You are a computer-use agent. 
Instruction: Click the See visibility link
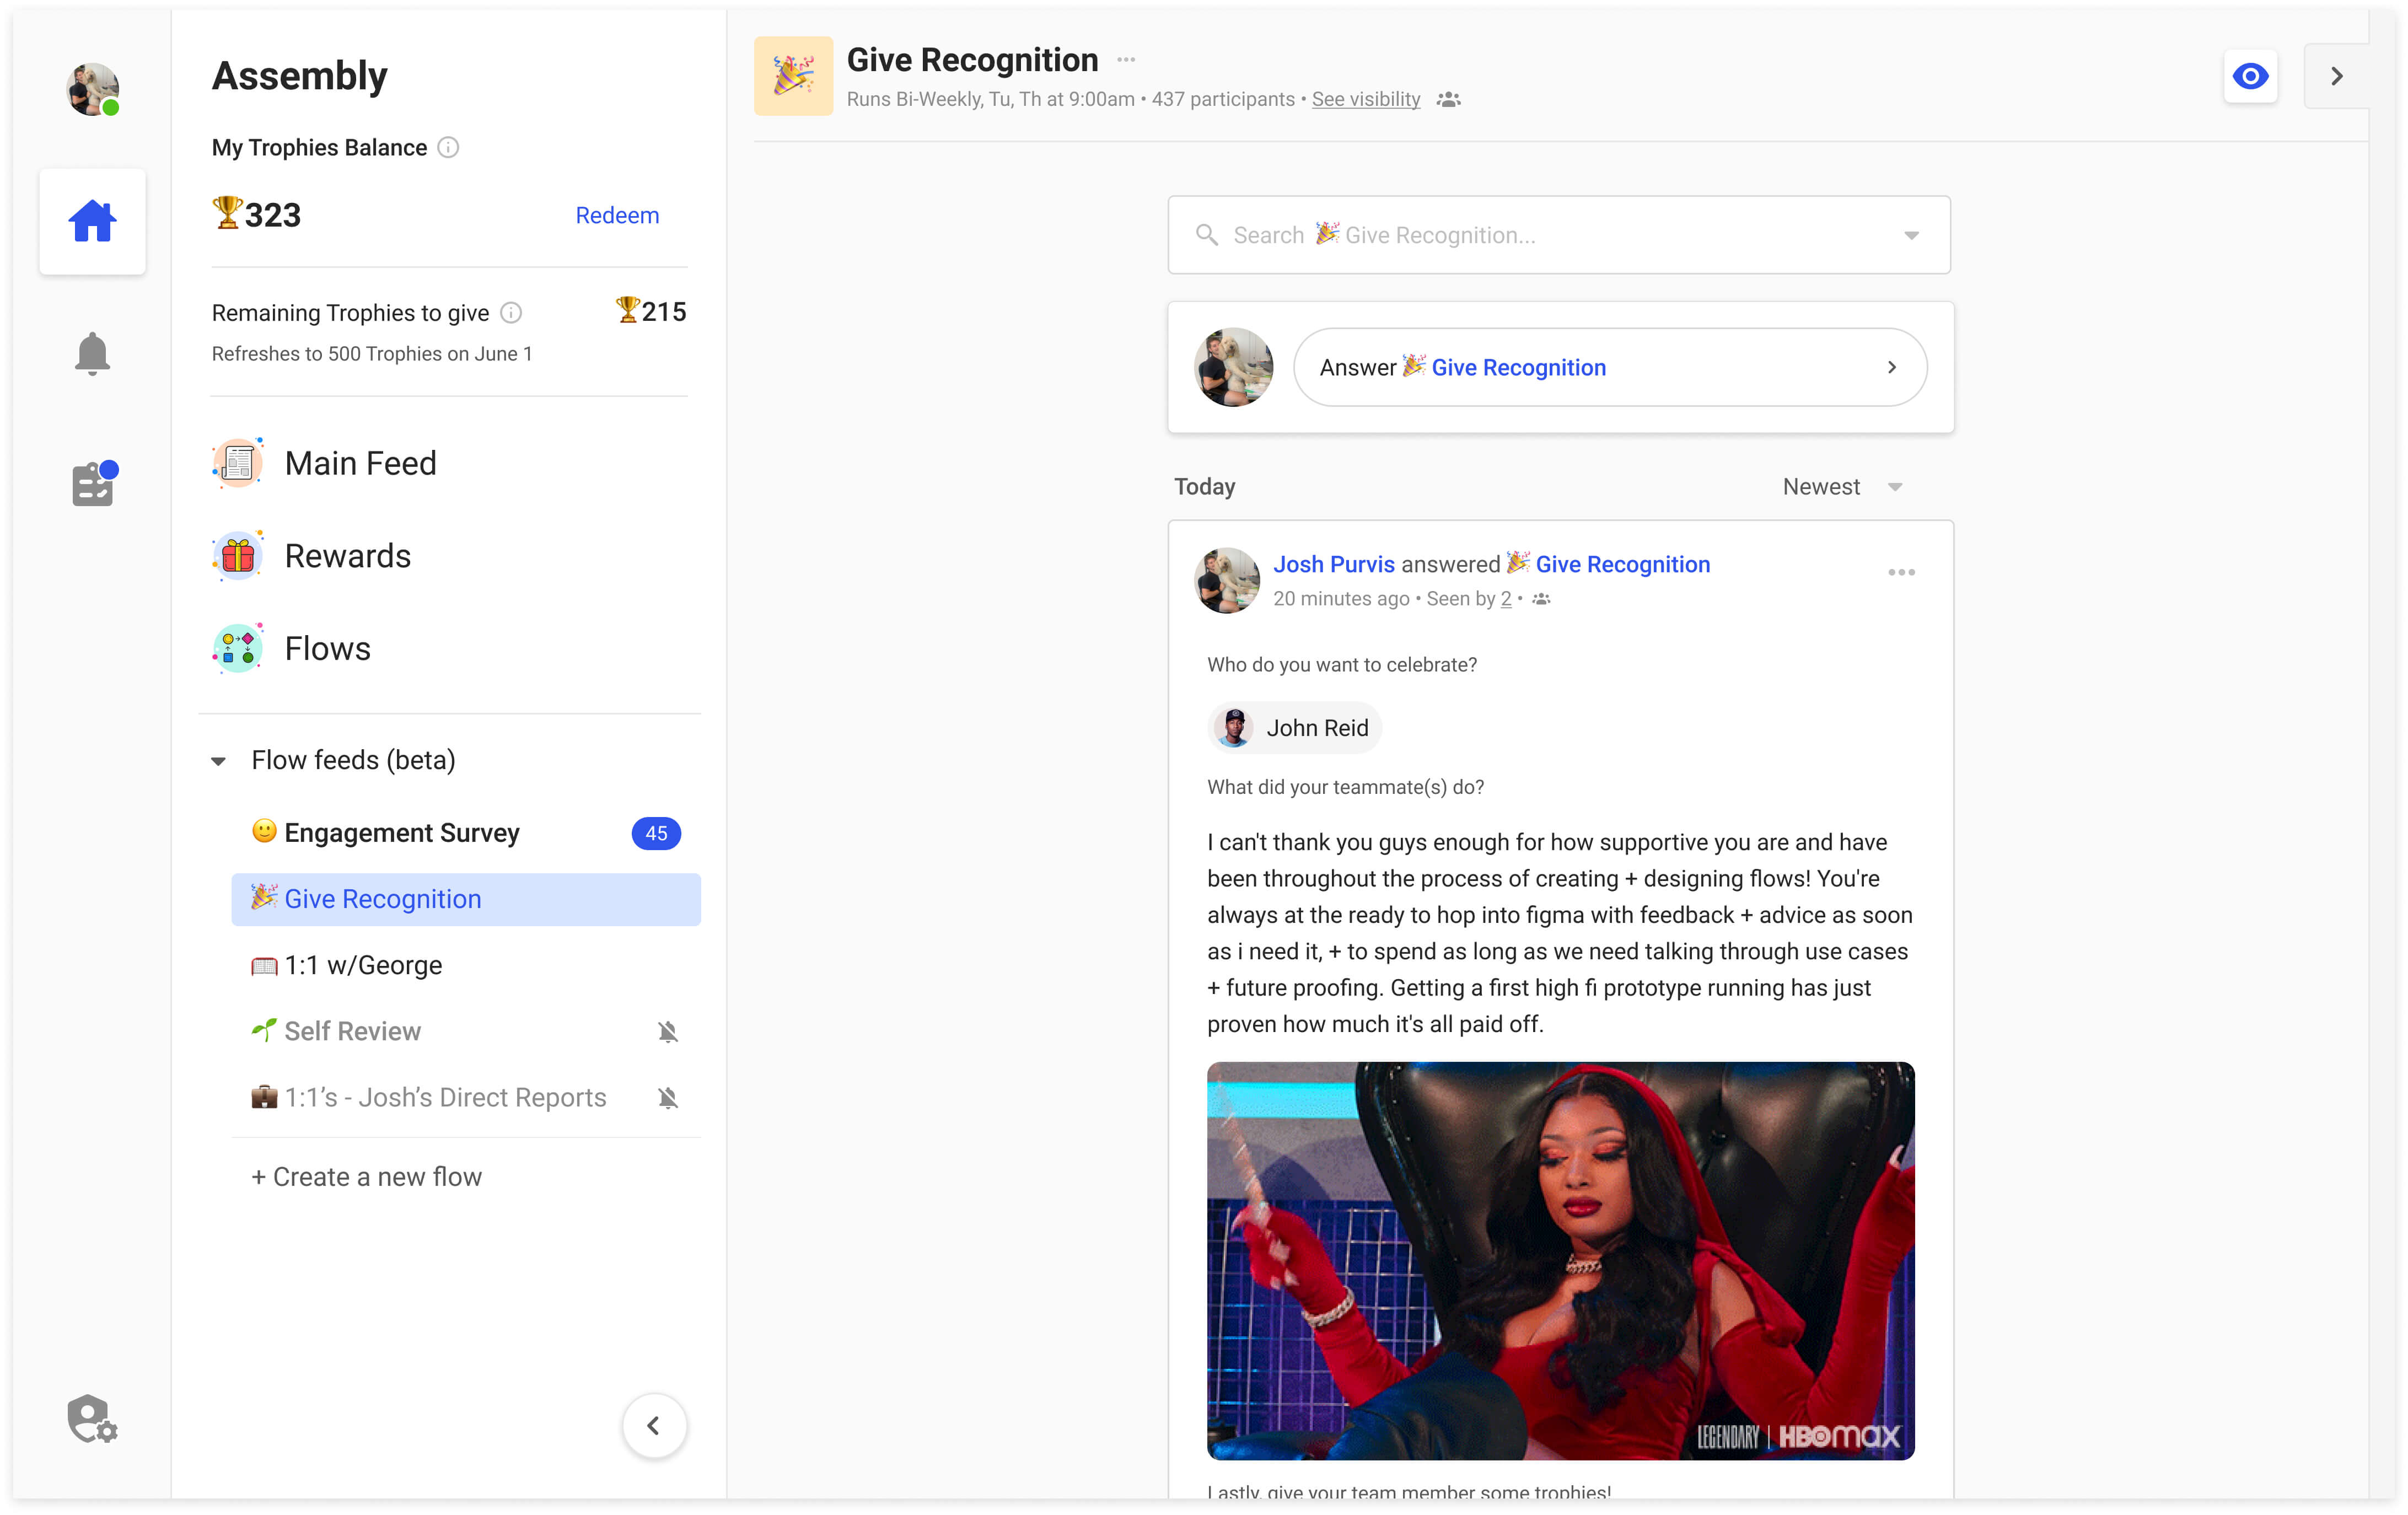click(1365, 99)
